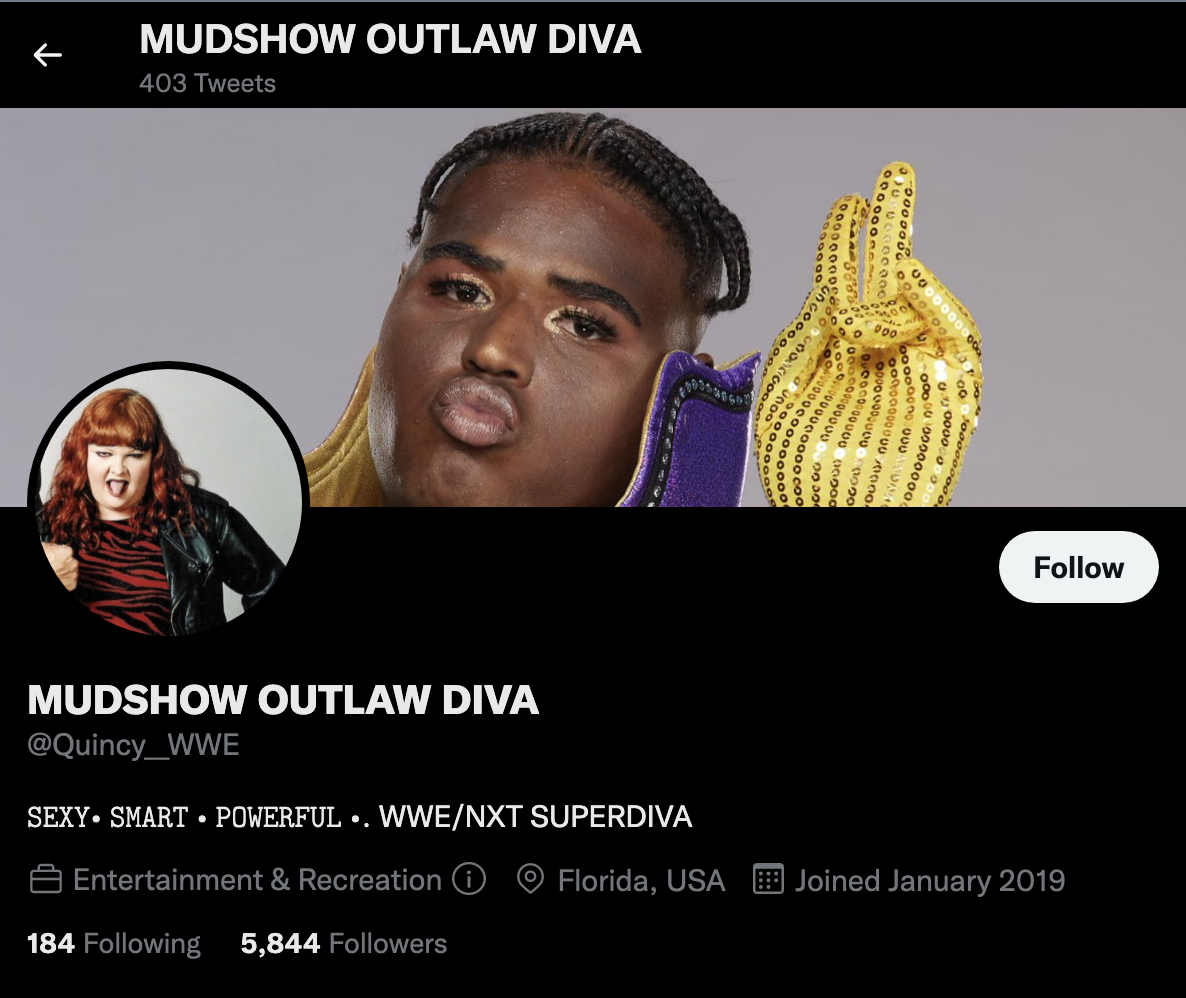Screen dimensions: 1186x998
Task: Click the profile name MUDSHOW OUTLAW DIVA
Action: tap(283, 699)
